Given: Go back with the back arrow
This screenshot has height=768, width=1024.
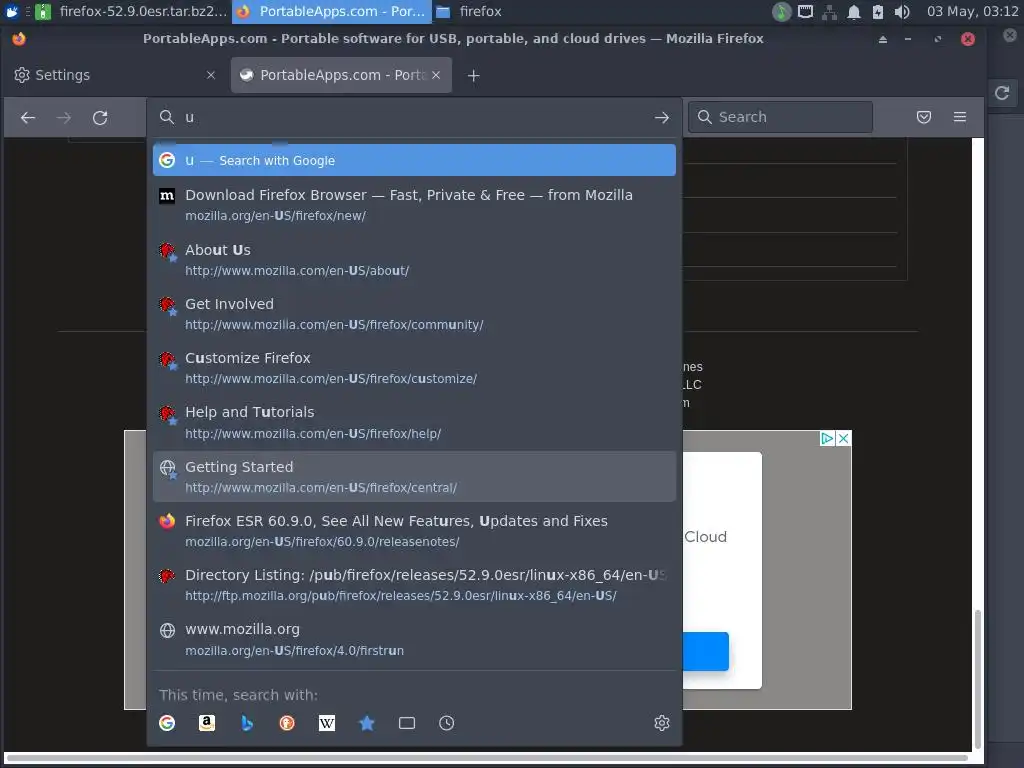Looking at the screenshot, I should click(27, 118).
